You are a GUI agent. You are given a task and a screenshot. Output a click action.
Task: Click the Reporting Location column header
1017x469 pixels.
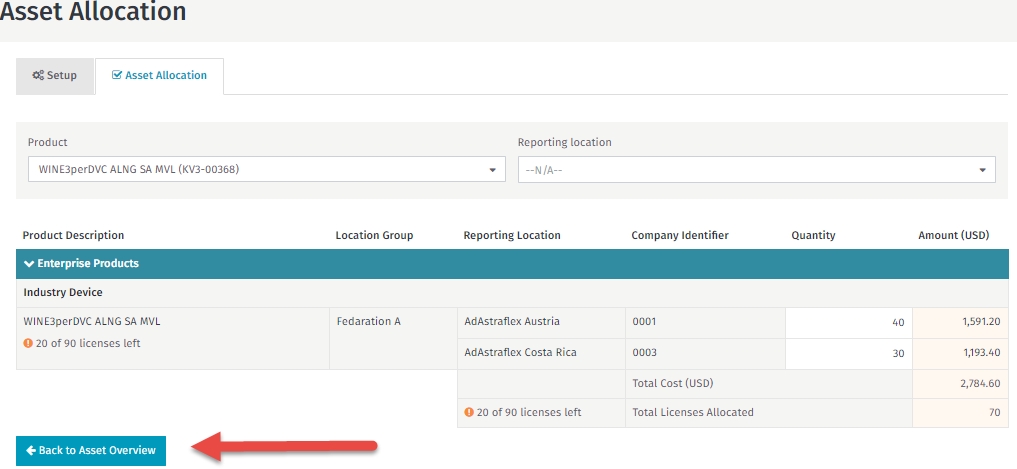512,235
